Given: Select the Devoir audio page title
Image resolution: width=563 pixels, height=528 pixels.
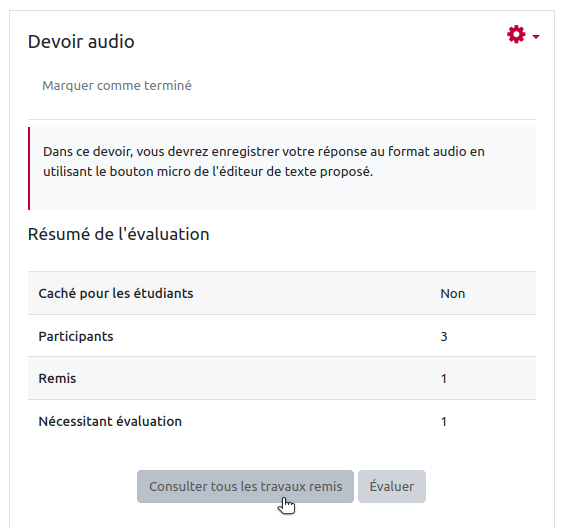Looking at the screenshot, I should [x=81, y=41].
